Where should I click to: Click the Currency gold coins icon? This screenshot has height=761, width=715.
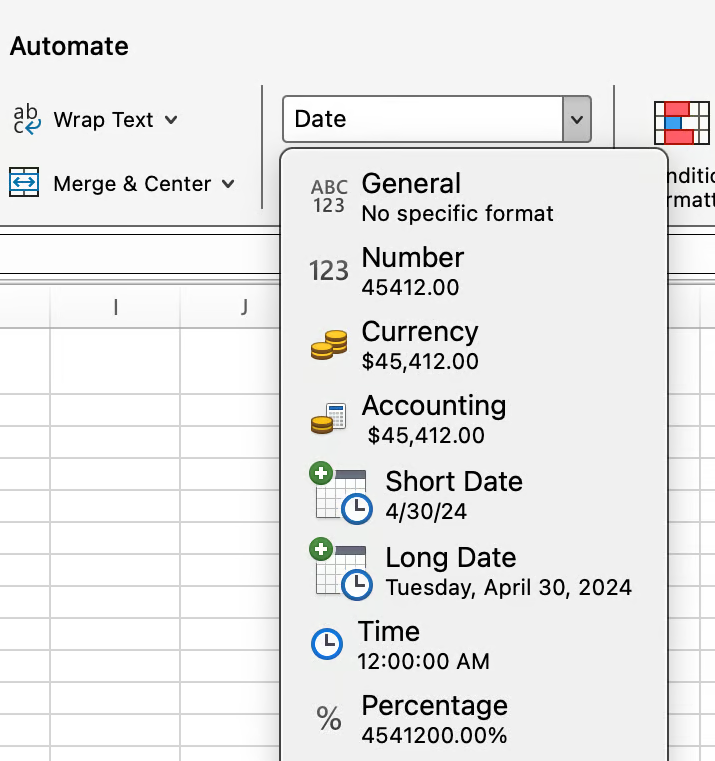click(329, 346)
